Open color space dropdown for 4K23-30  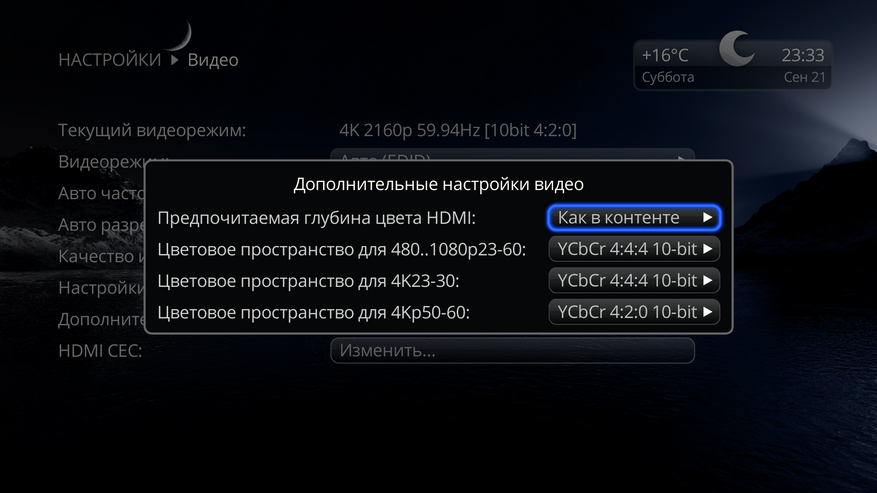point(634,280)
